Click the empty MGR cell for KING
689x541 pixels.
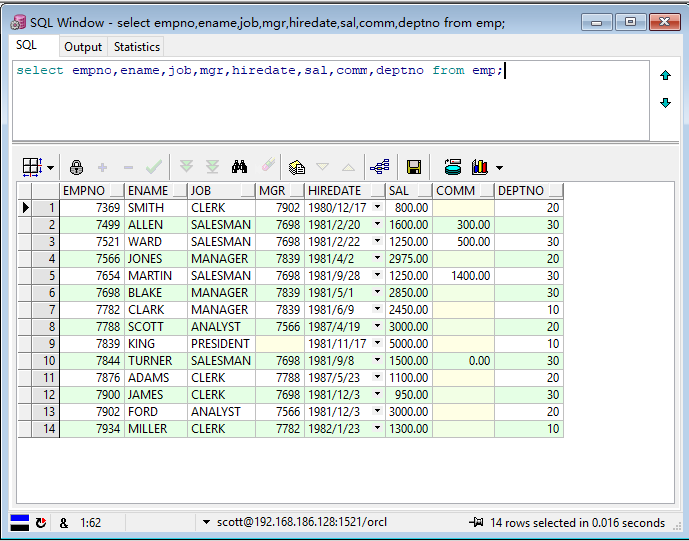[280, 344]
